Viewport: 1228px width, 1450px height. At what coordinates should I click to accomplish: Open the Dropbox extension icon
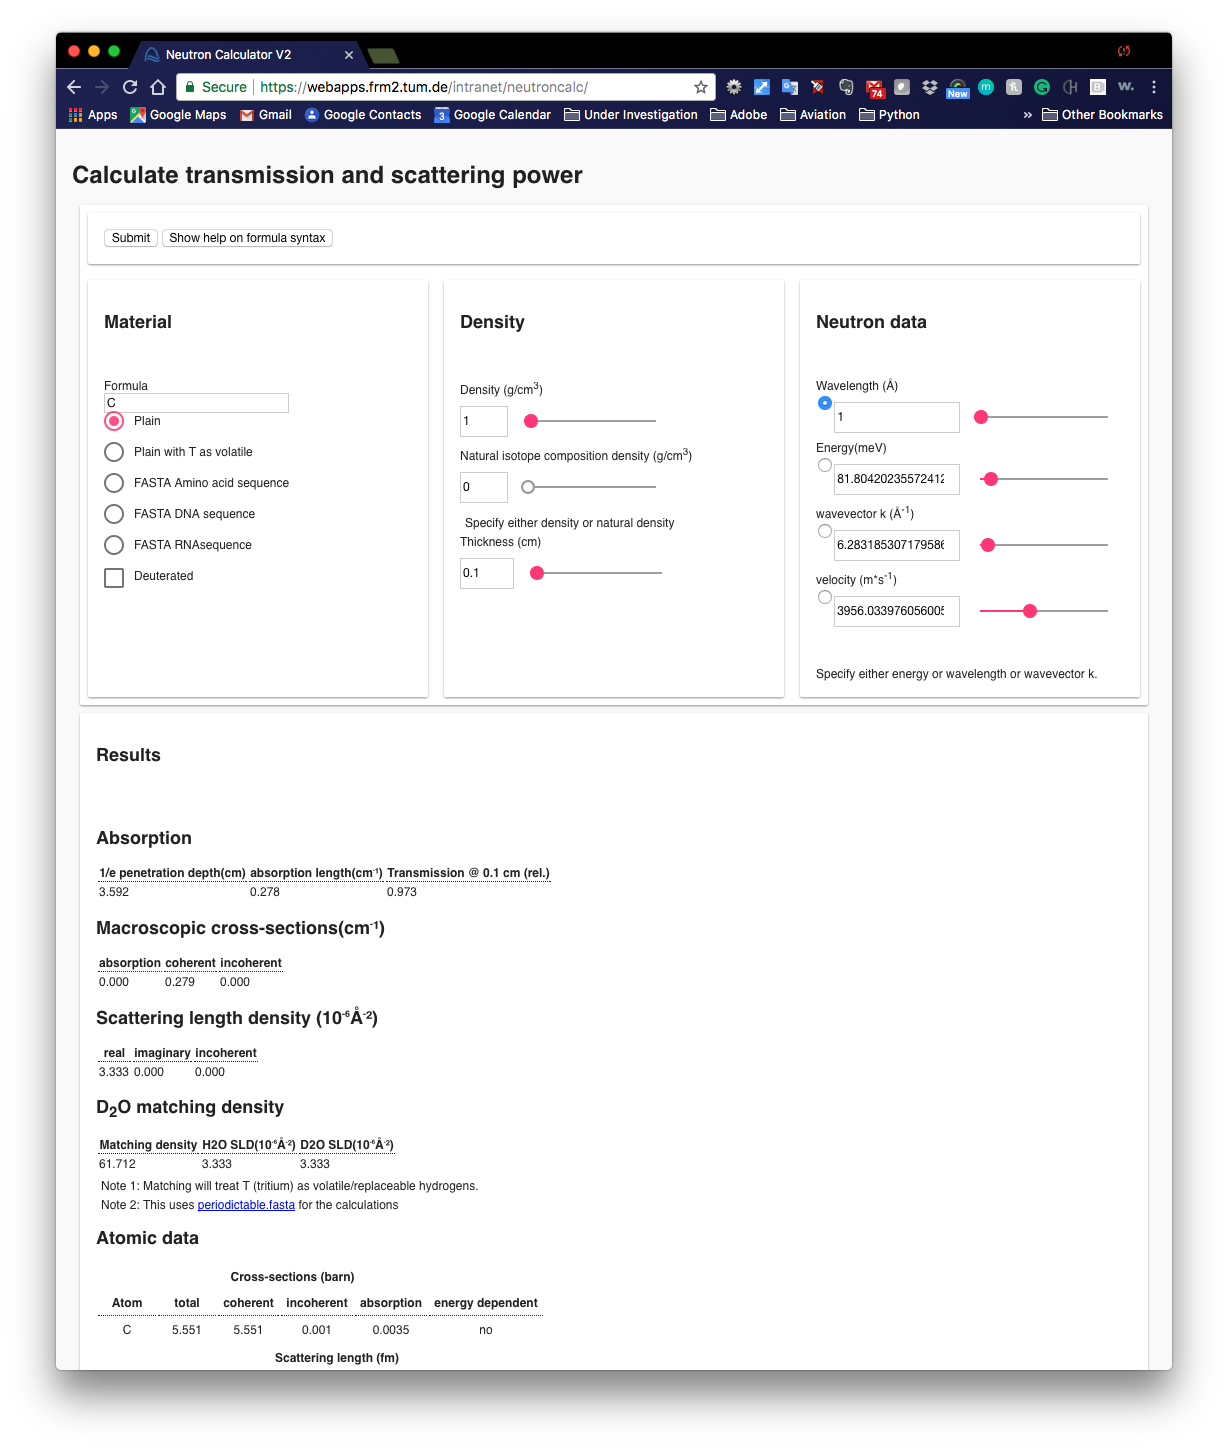click(x=930, y=87)
